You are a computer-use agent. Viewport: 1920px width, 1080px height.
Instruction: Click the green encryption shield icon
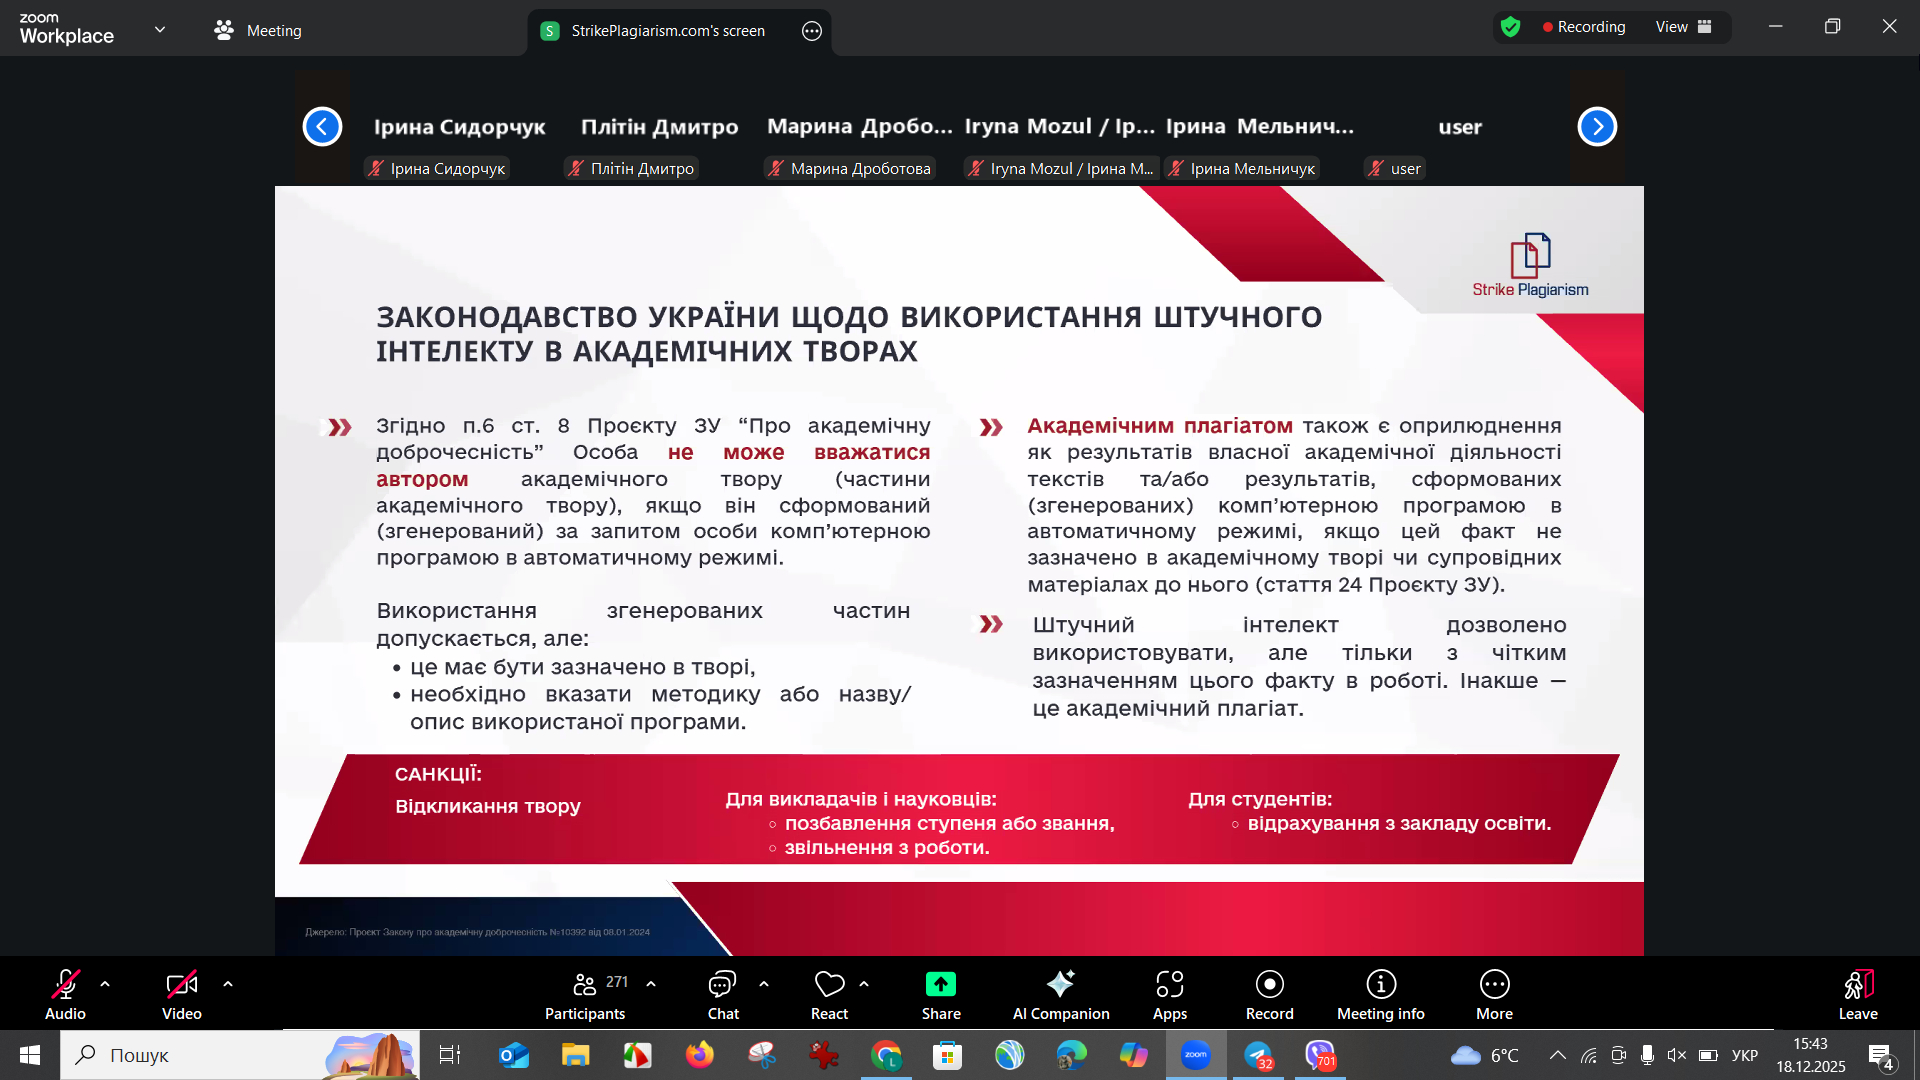(1510, 27)
